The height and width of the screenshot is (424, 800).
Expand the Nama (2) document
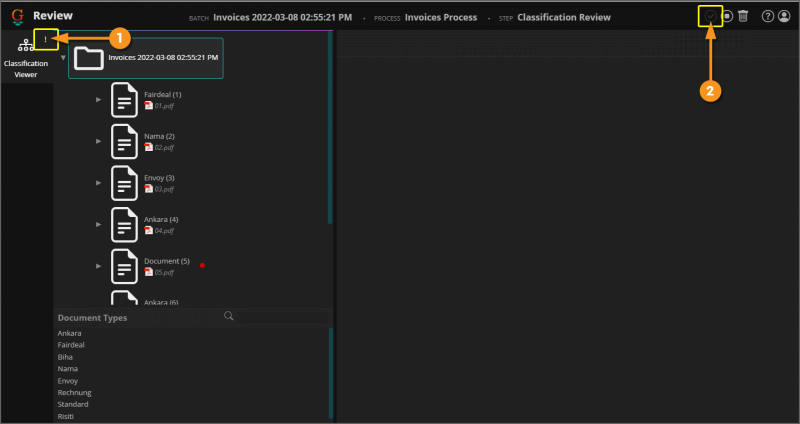tap(98, 141)
